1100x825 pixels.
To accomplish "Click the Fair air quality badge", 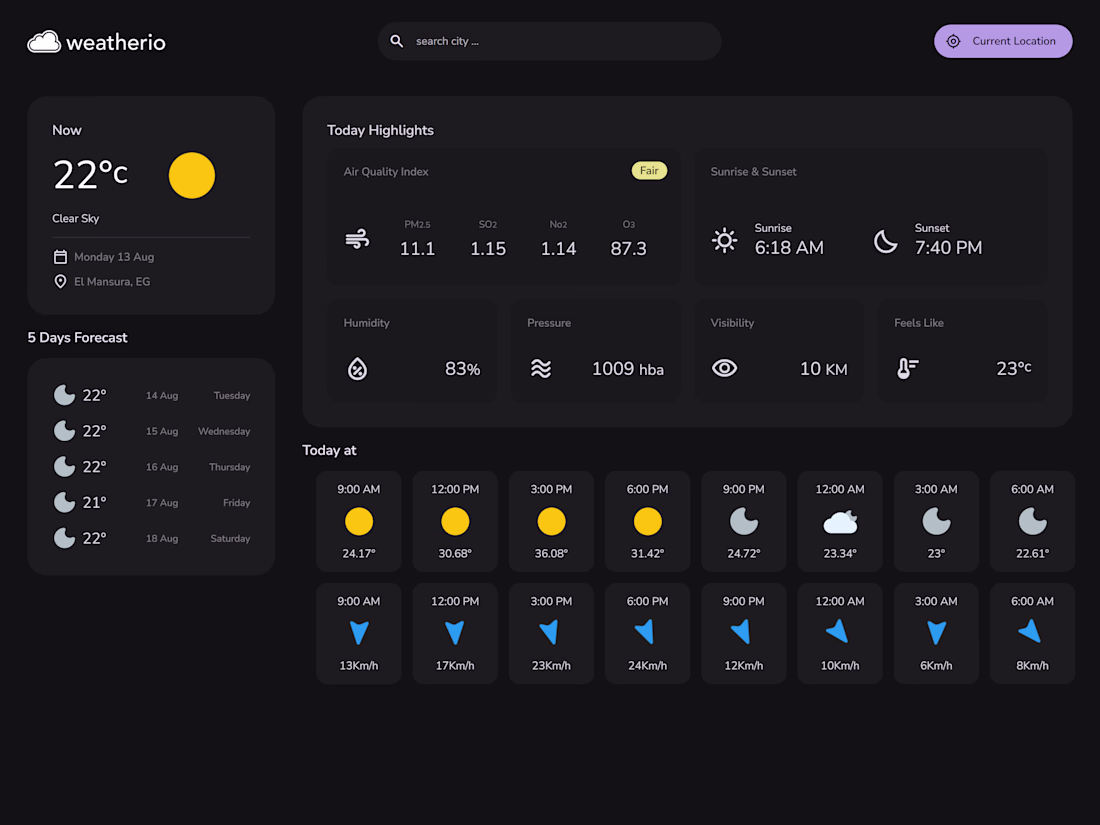I will pyautogui.click(x=649, y=170).
